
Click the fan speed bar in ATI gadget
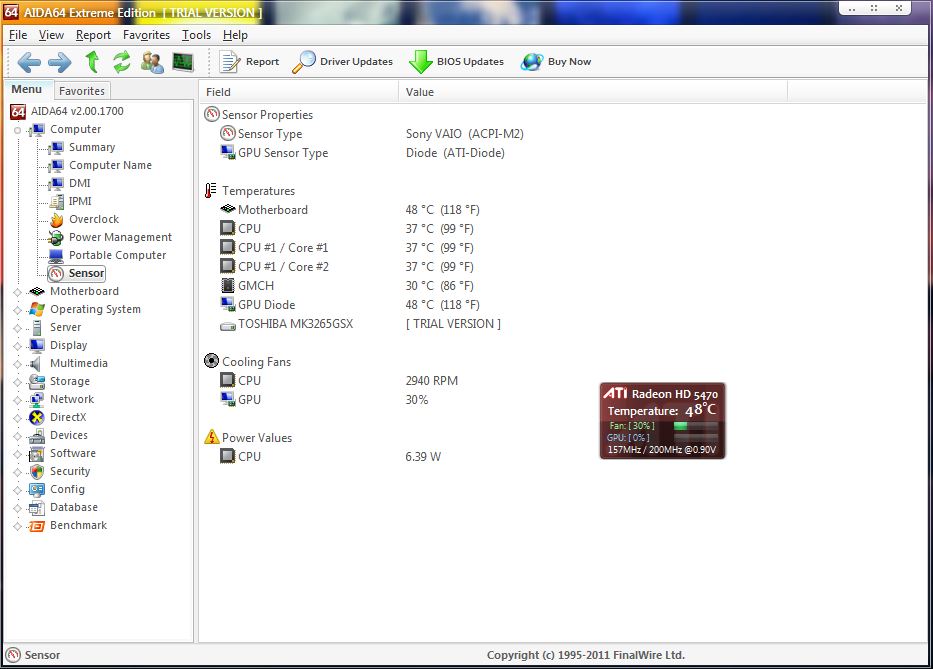[x=695, y=426]
